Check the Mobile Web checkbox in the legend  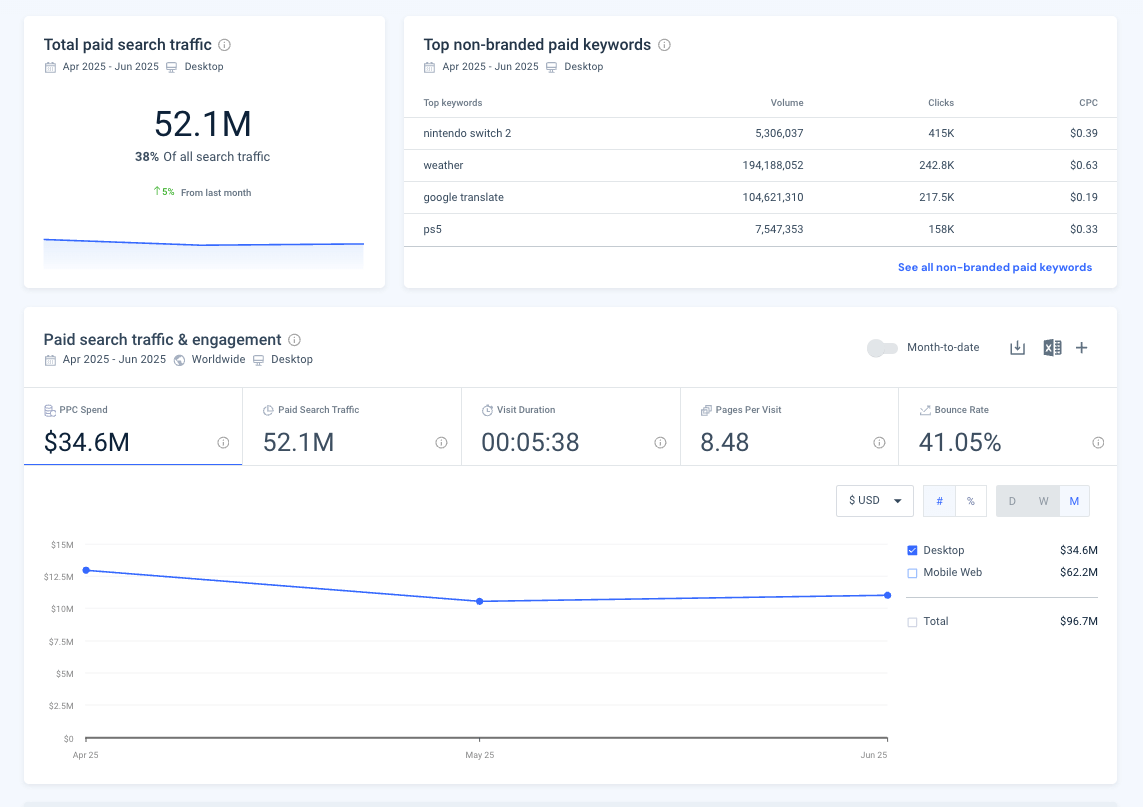click(x=912, y=573)
